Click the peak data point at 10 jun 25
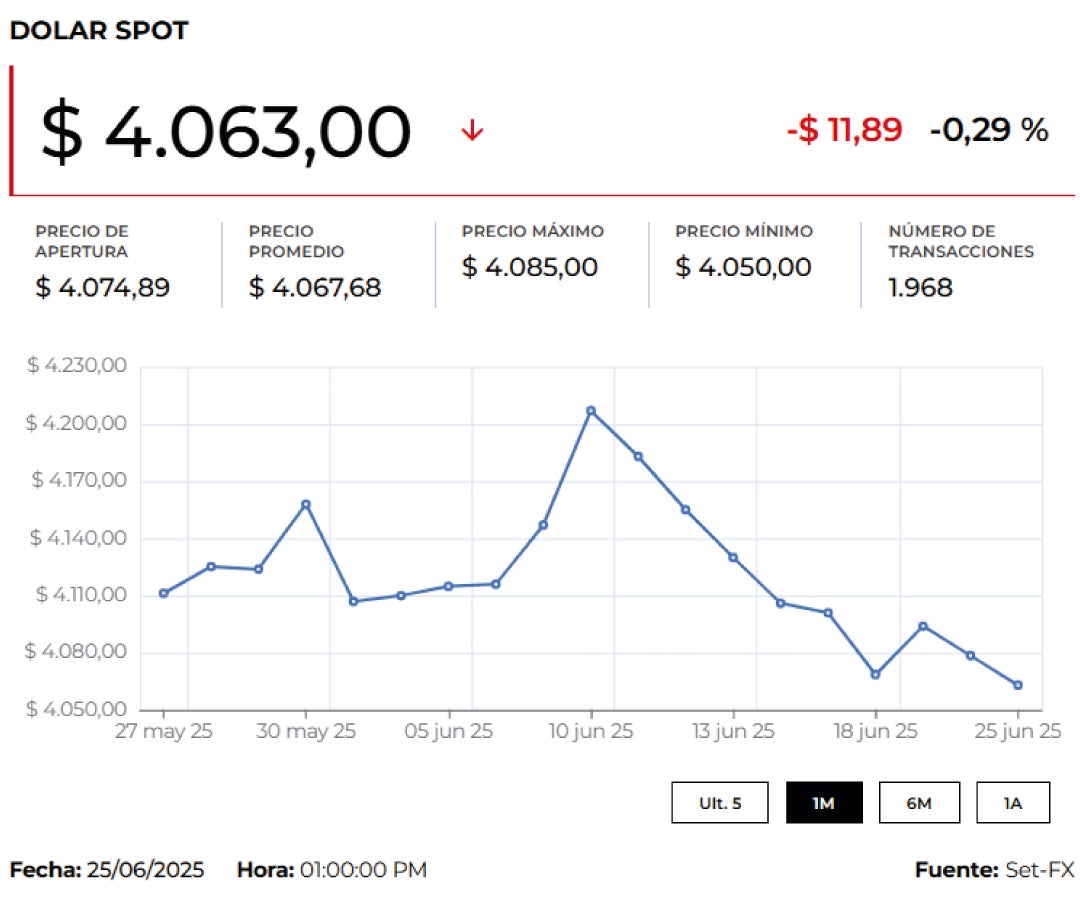The width and height of the screenshot is (1080, 900). pyautogui.click(x=591, y=411)
